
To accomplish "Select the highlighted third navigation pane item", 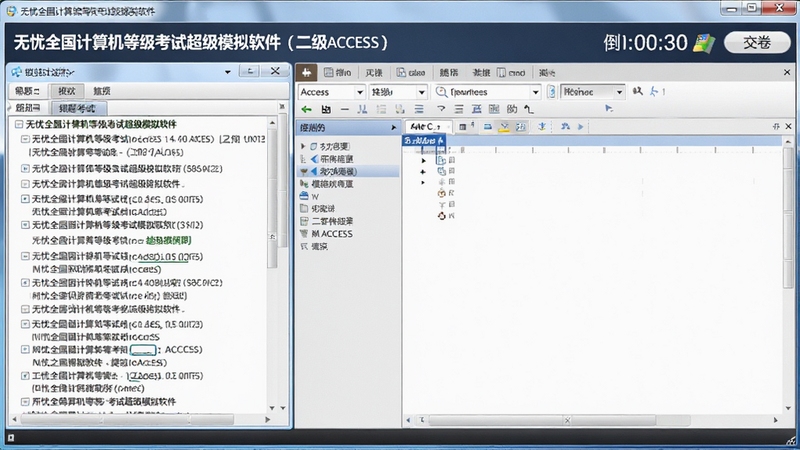I will coord(348,171).
